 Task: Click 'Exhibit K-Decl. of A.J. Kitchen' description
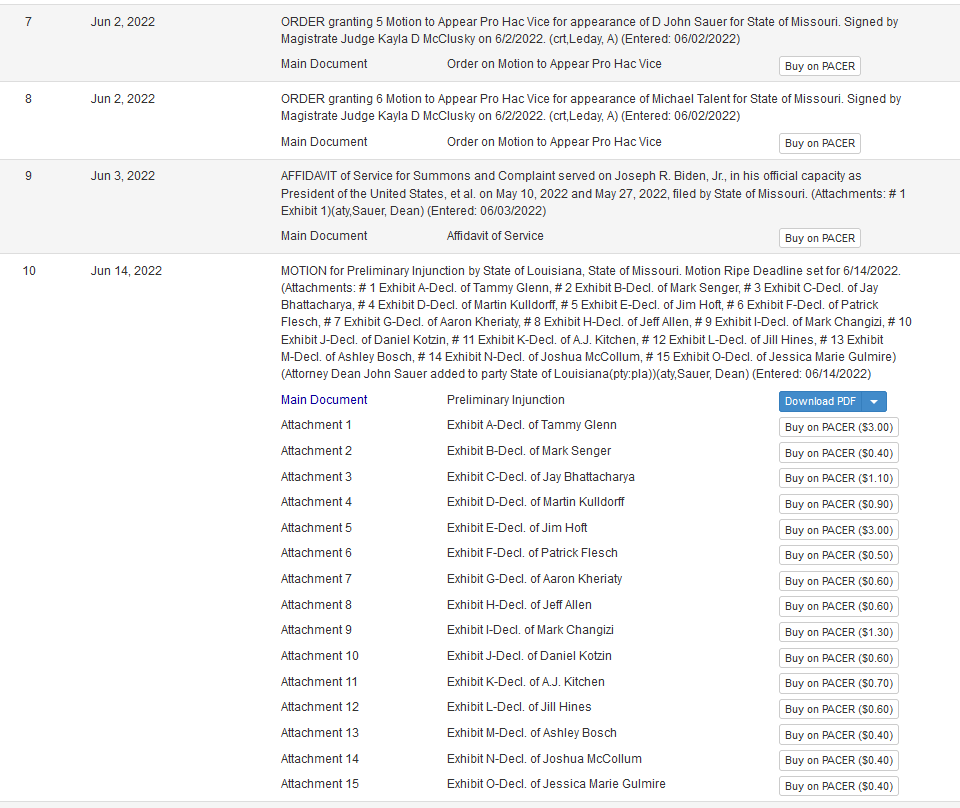525,682
